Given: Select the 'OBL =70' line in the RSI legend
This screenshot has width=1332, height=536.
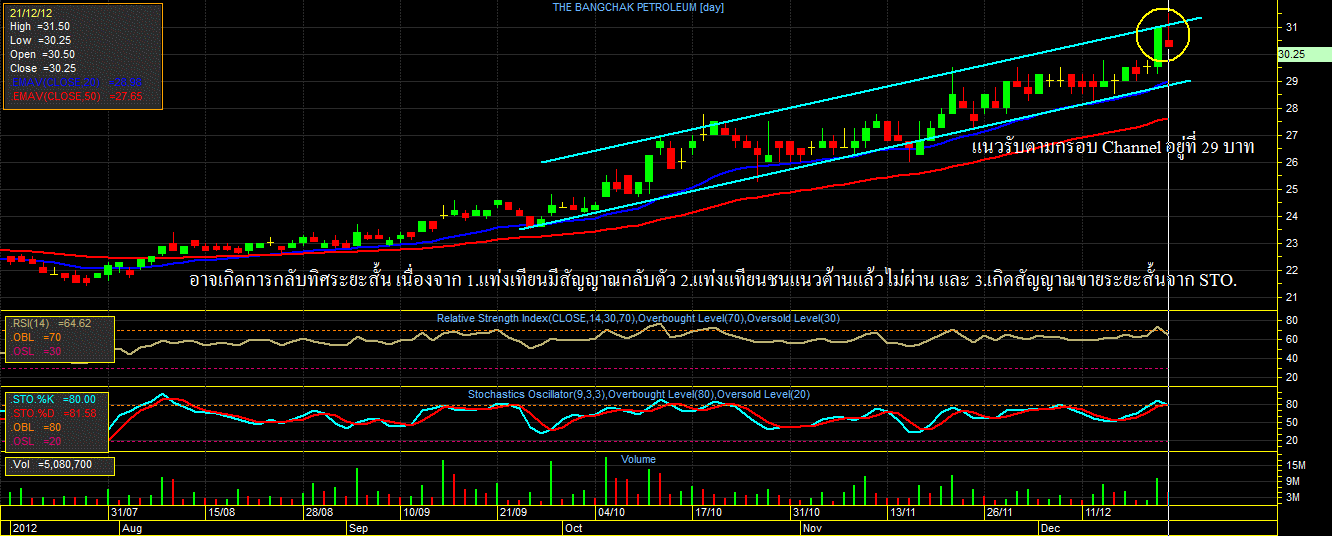Looking at the screenshot, I should [36, 338].
